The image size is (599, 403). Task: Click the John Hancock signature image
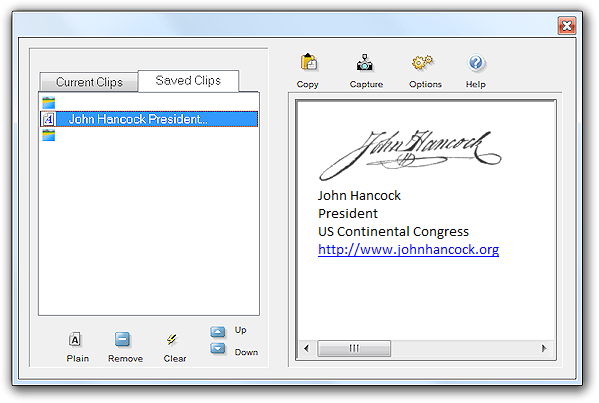click(x=410, y=155)
